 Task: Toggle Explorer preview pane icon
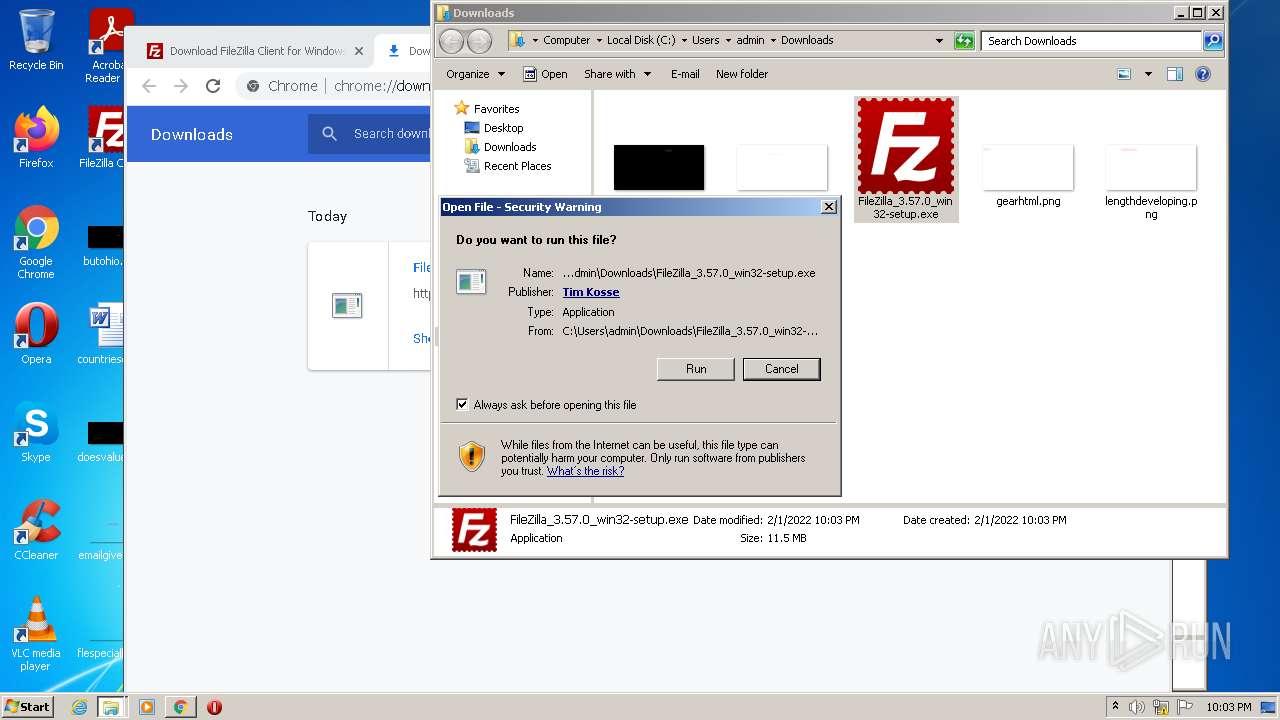pyautogui.click(x=1175, y=74)
